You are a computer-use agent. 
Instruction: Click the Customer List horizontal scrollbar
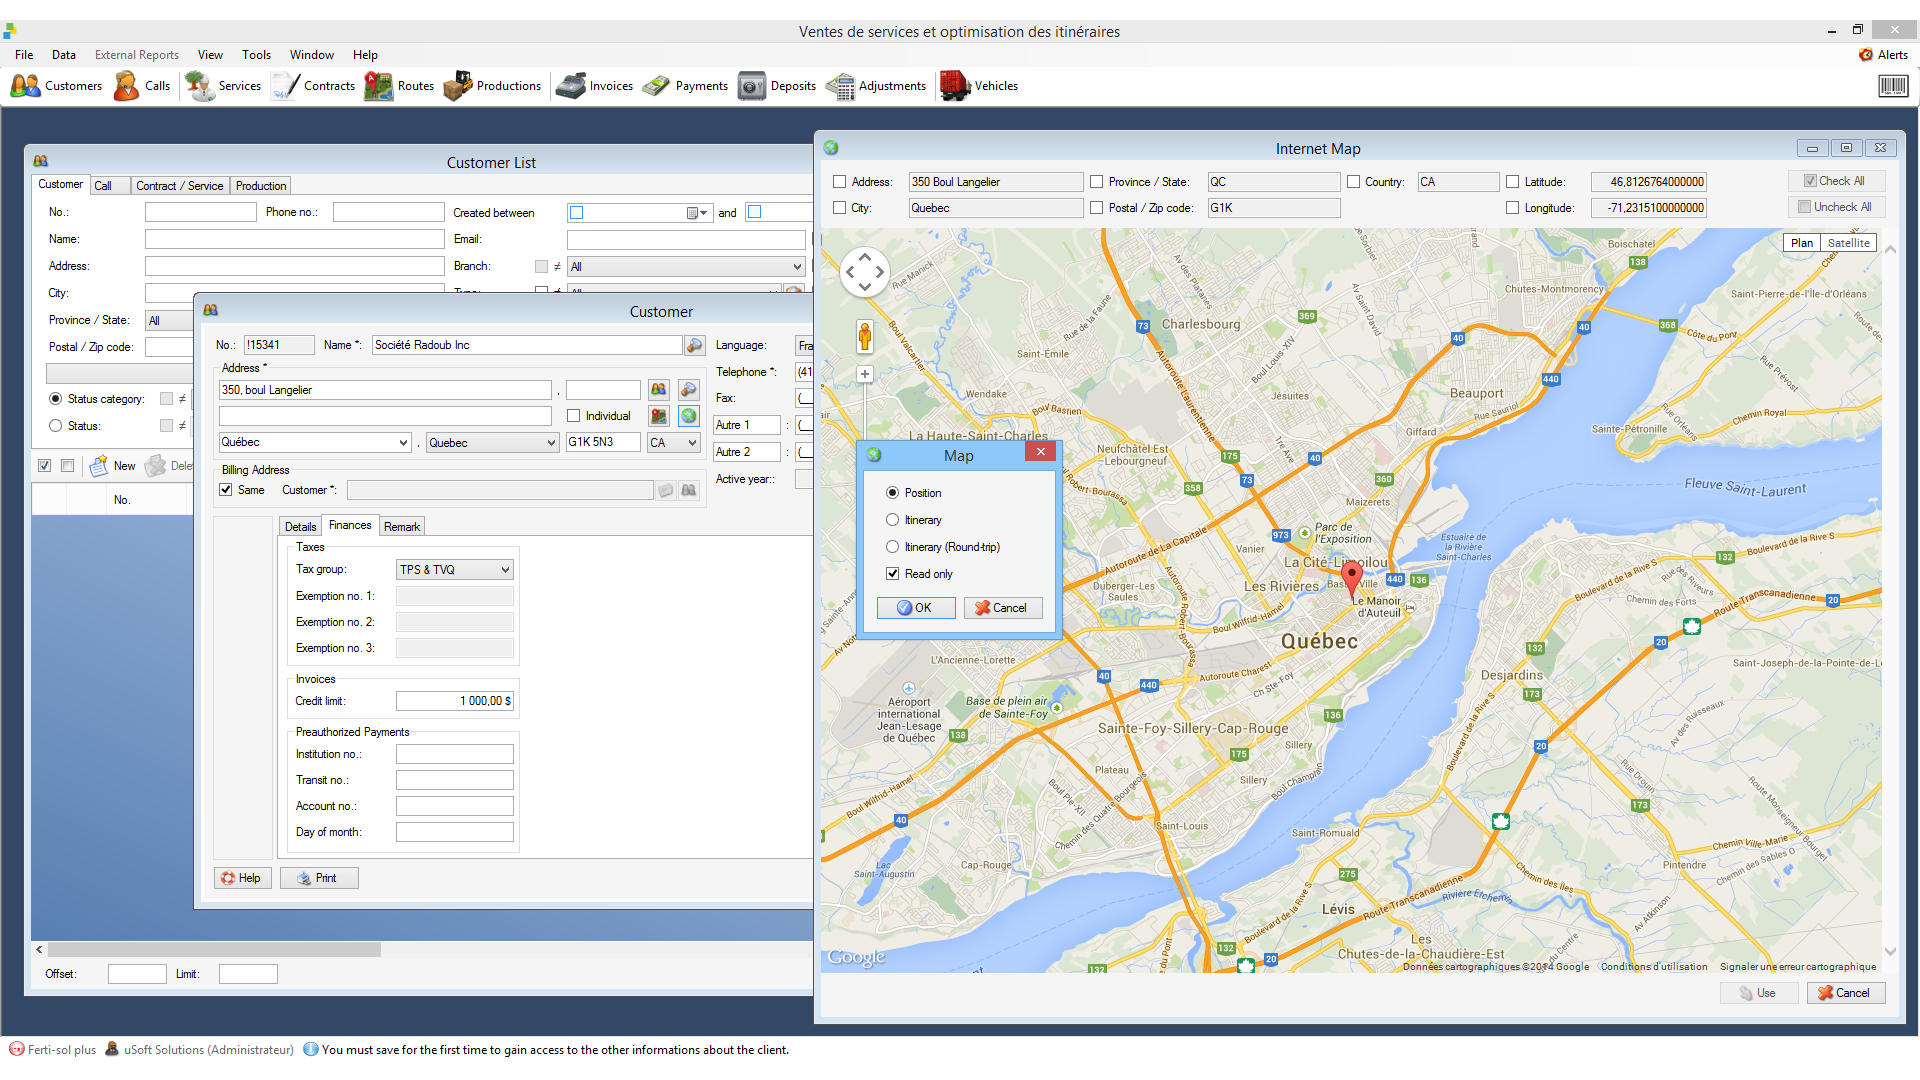click(x=214, y=950)
